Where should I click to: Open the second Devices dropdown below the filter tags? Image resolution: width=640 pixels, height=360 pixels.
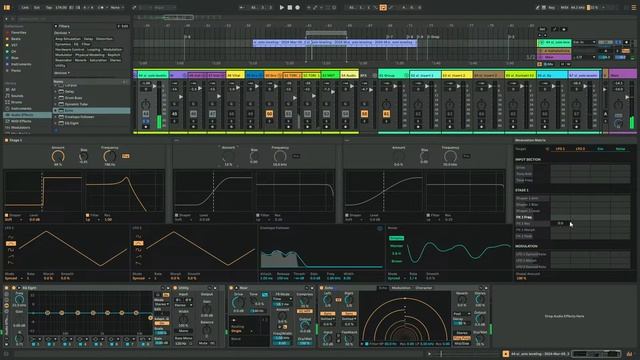[62, 73]
